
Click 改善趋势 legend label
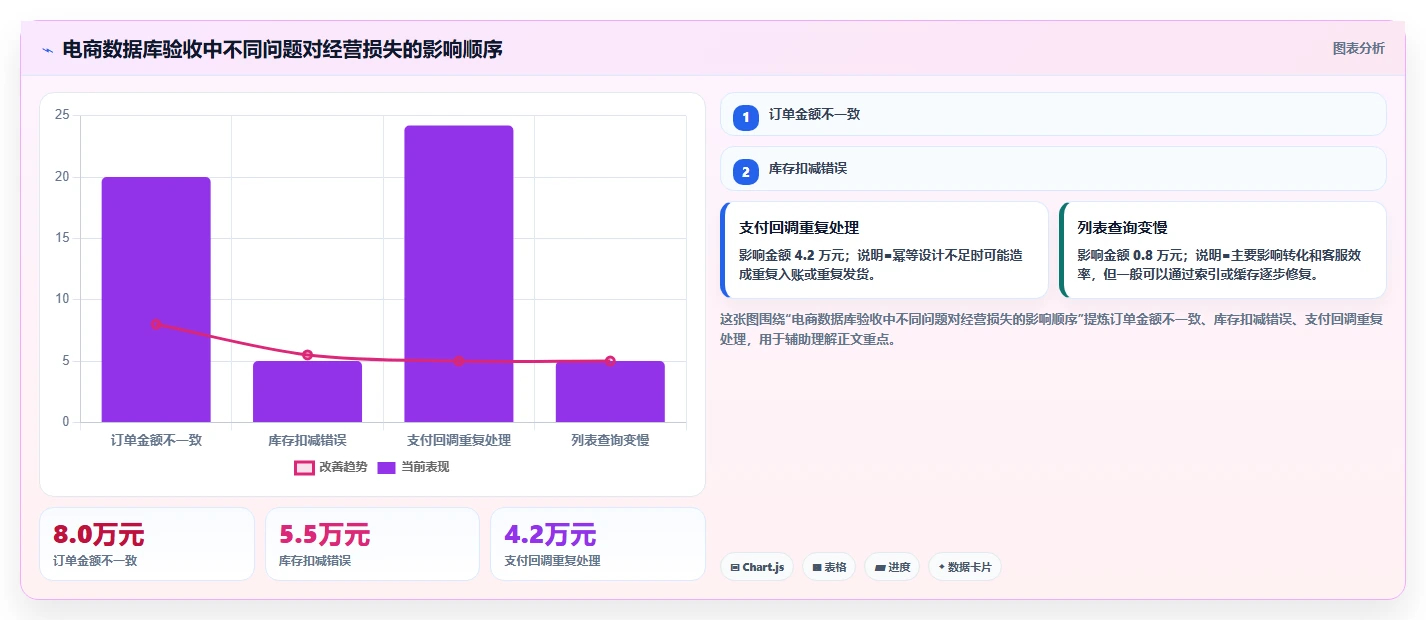point(343,467)
